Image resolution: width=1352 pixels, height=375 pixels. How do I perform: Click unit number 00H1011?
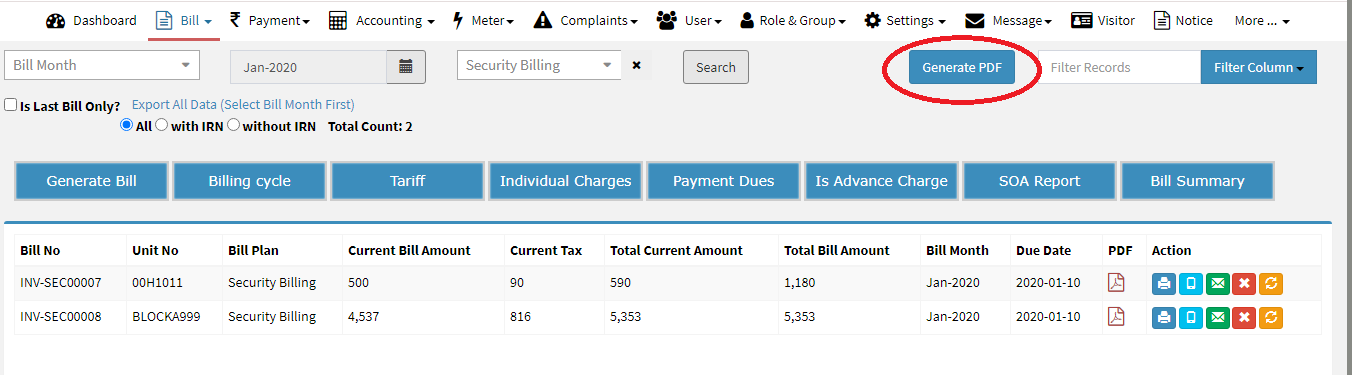tap(157, 283)
